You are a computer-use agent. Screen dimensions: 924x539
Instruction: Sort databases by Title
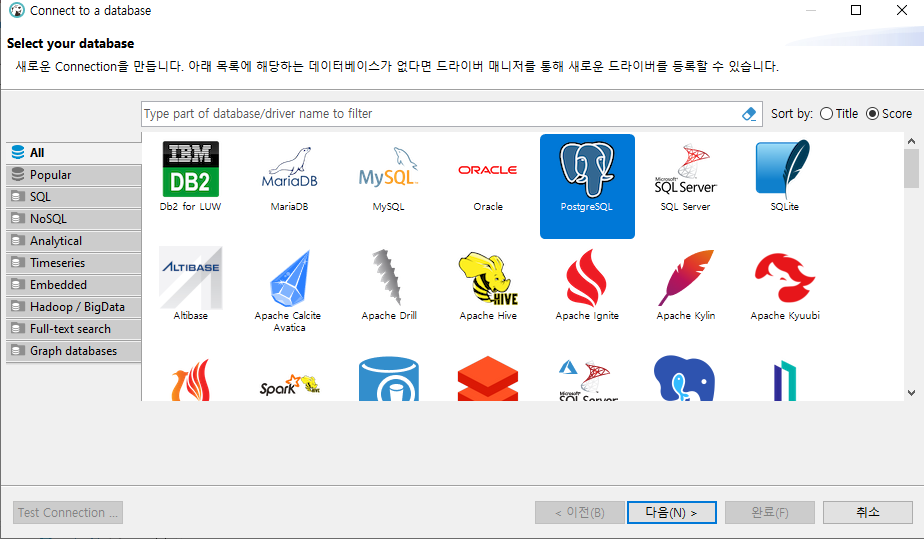[x=839, y=114]
